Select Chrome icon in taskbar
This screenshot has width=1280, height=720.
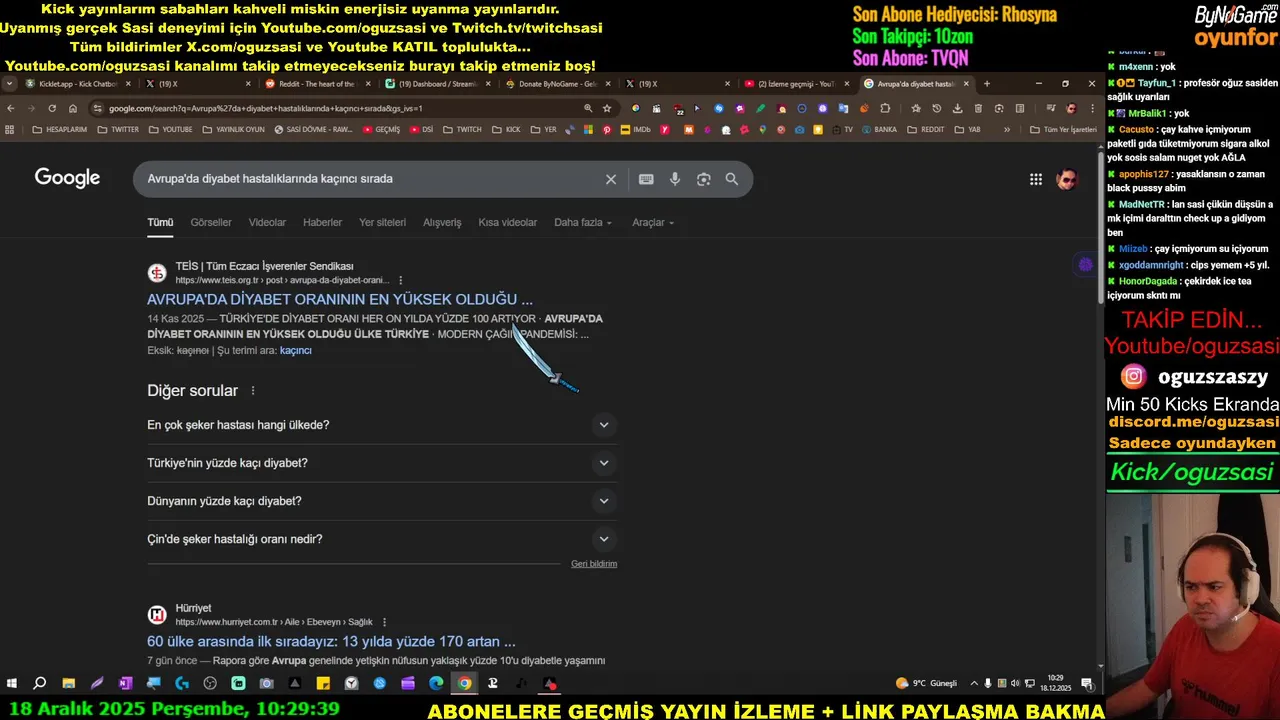coord(464,683)
